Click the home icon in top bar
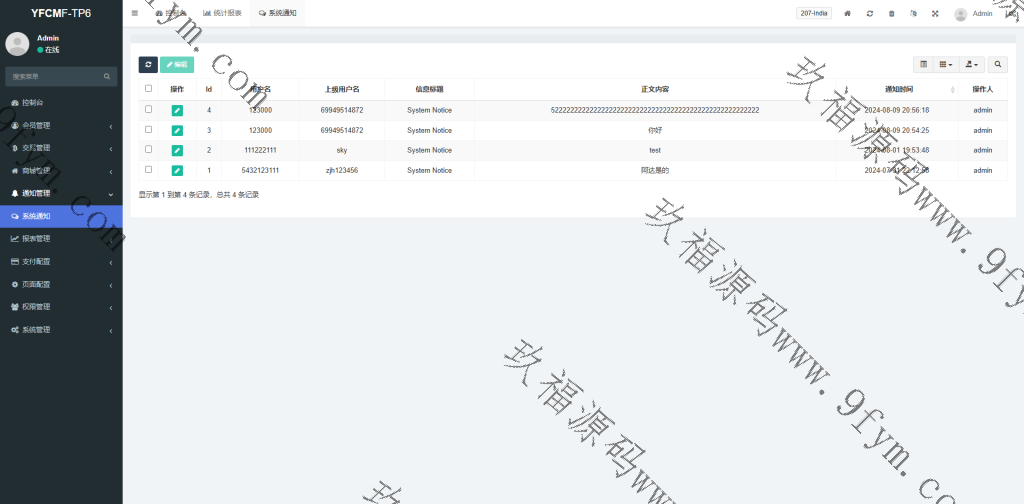Image resolution: width=1024 pixels, height=504 pixels. tap(848, 14)
